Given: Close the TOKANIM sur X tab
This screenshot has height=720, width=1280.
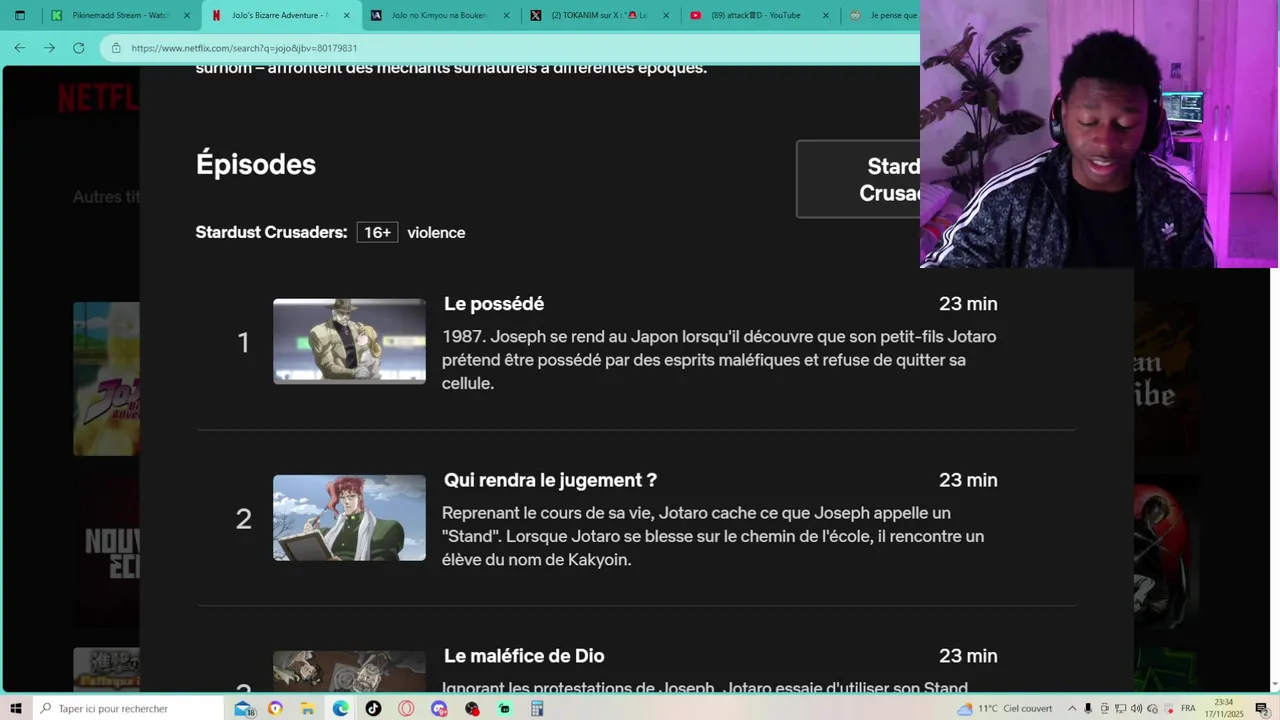Looking at the screenshot, I should [x=666, y=15].
